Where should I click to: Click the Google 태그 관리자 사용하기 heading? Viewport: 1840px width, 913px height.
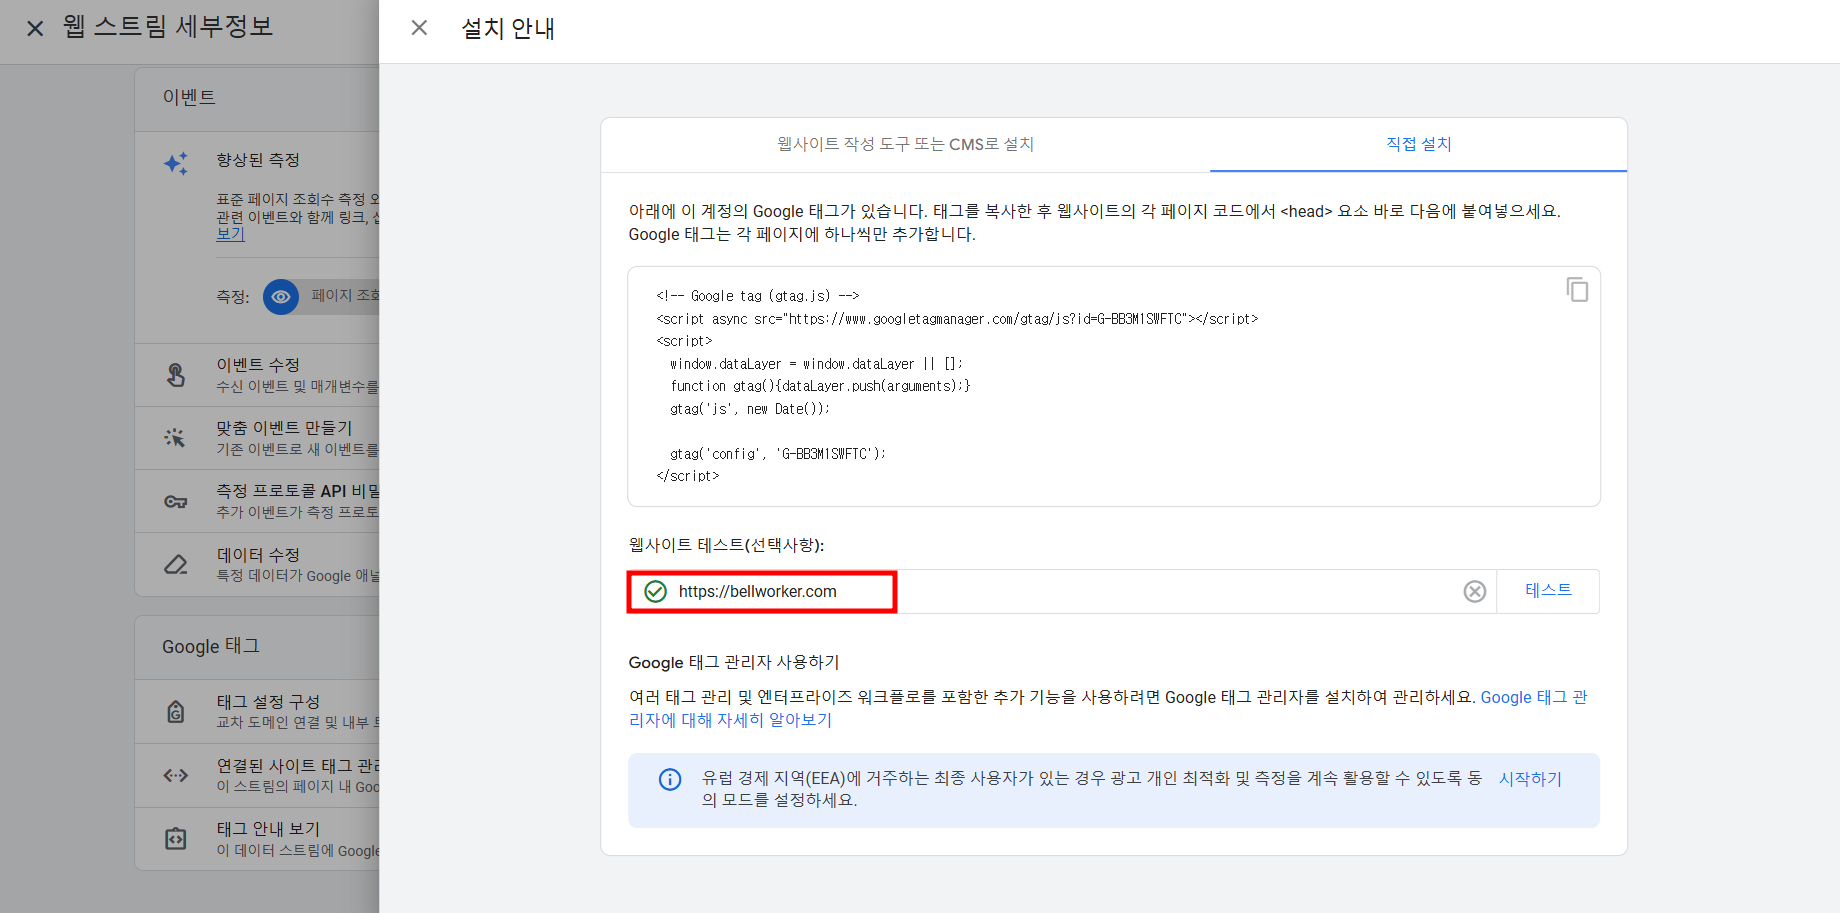734,662
